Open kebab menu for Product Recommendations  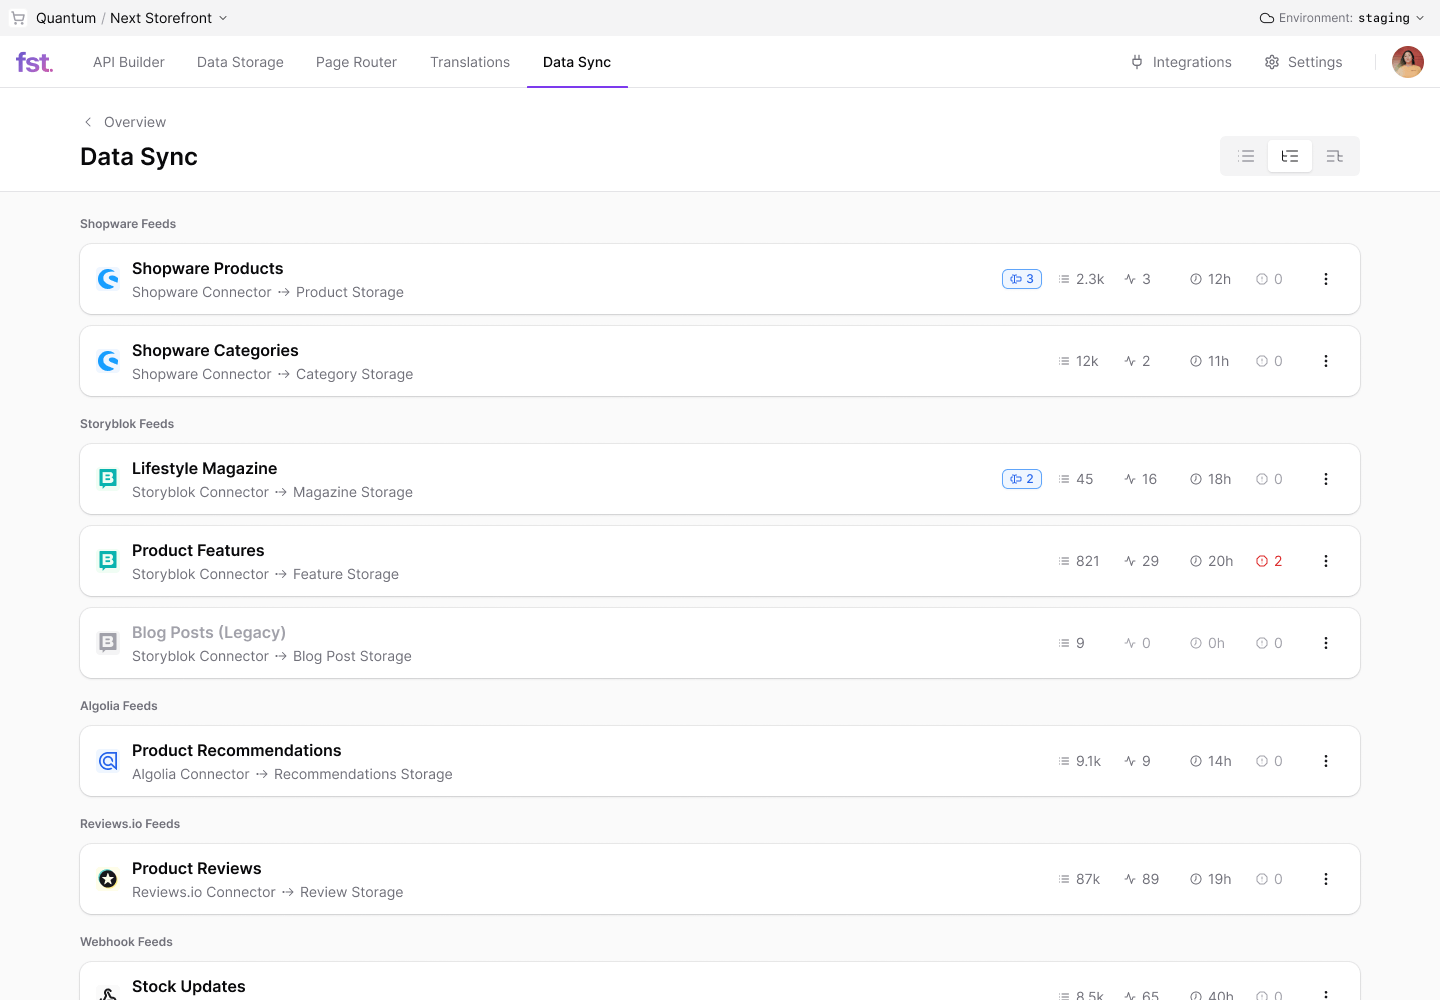click(x=1326, y=761)
